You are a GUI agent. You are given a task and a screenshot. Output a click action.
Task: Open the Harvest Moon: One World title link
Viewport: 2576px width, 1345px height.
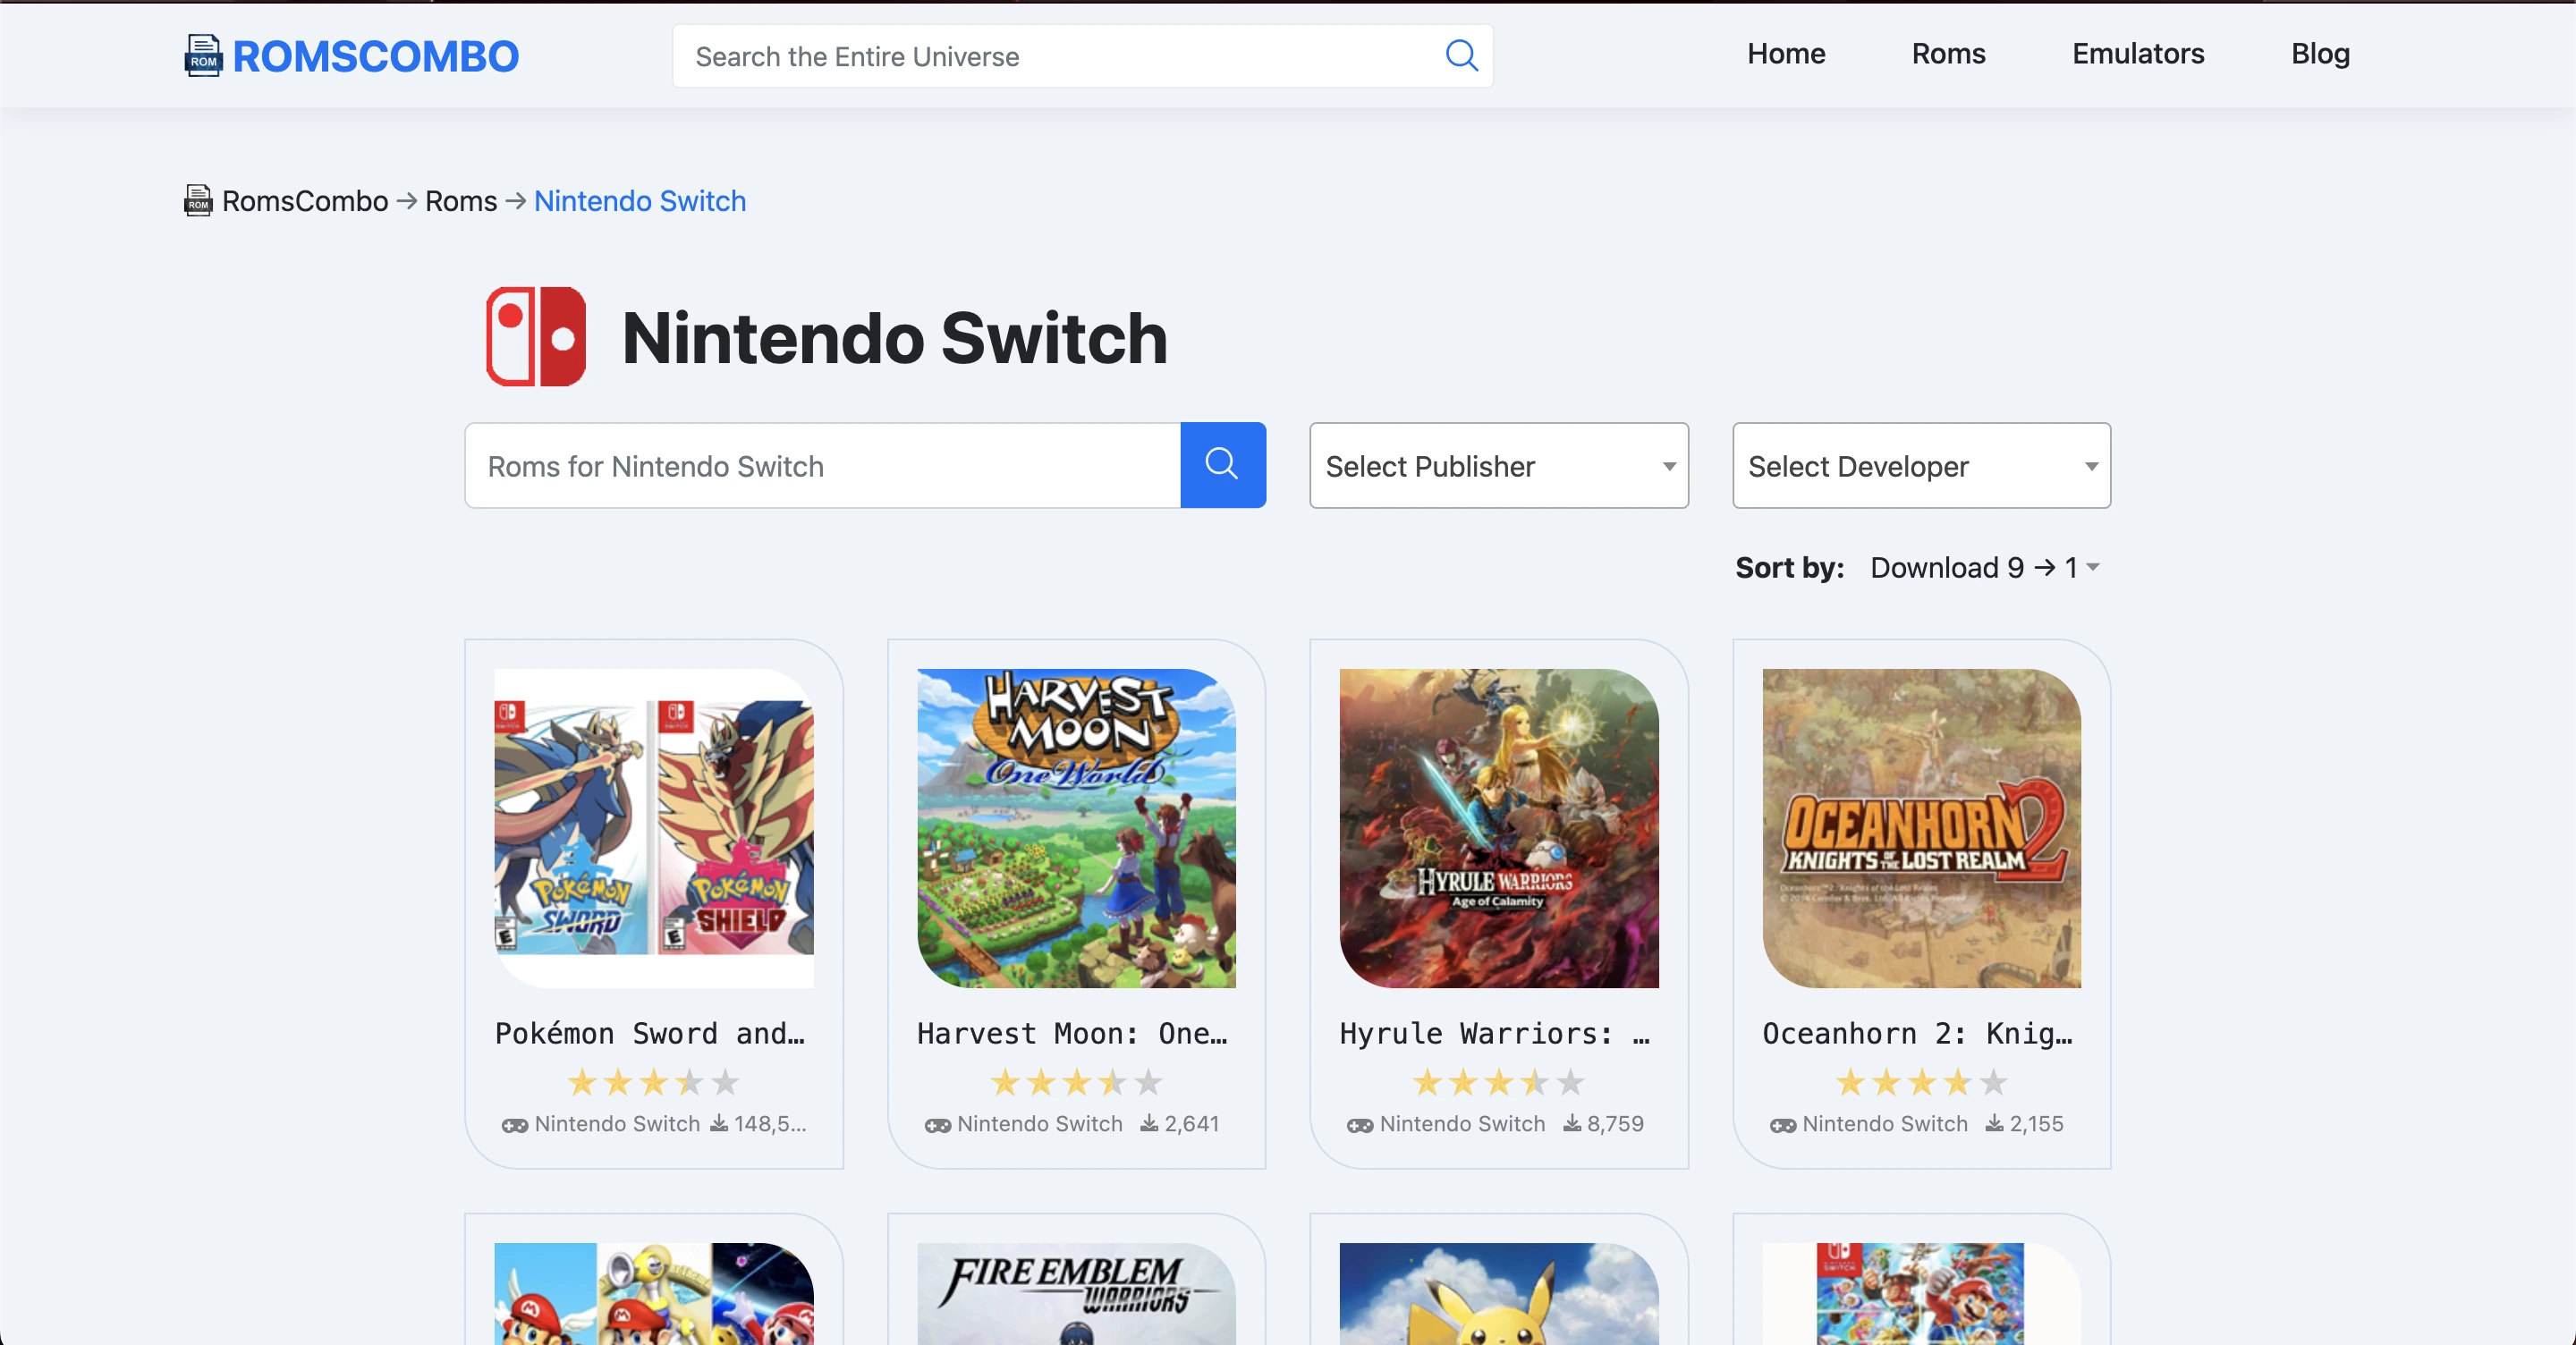point(1072,1033)
